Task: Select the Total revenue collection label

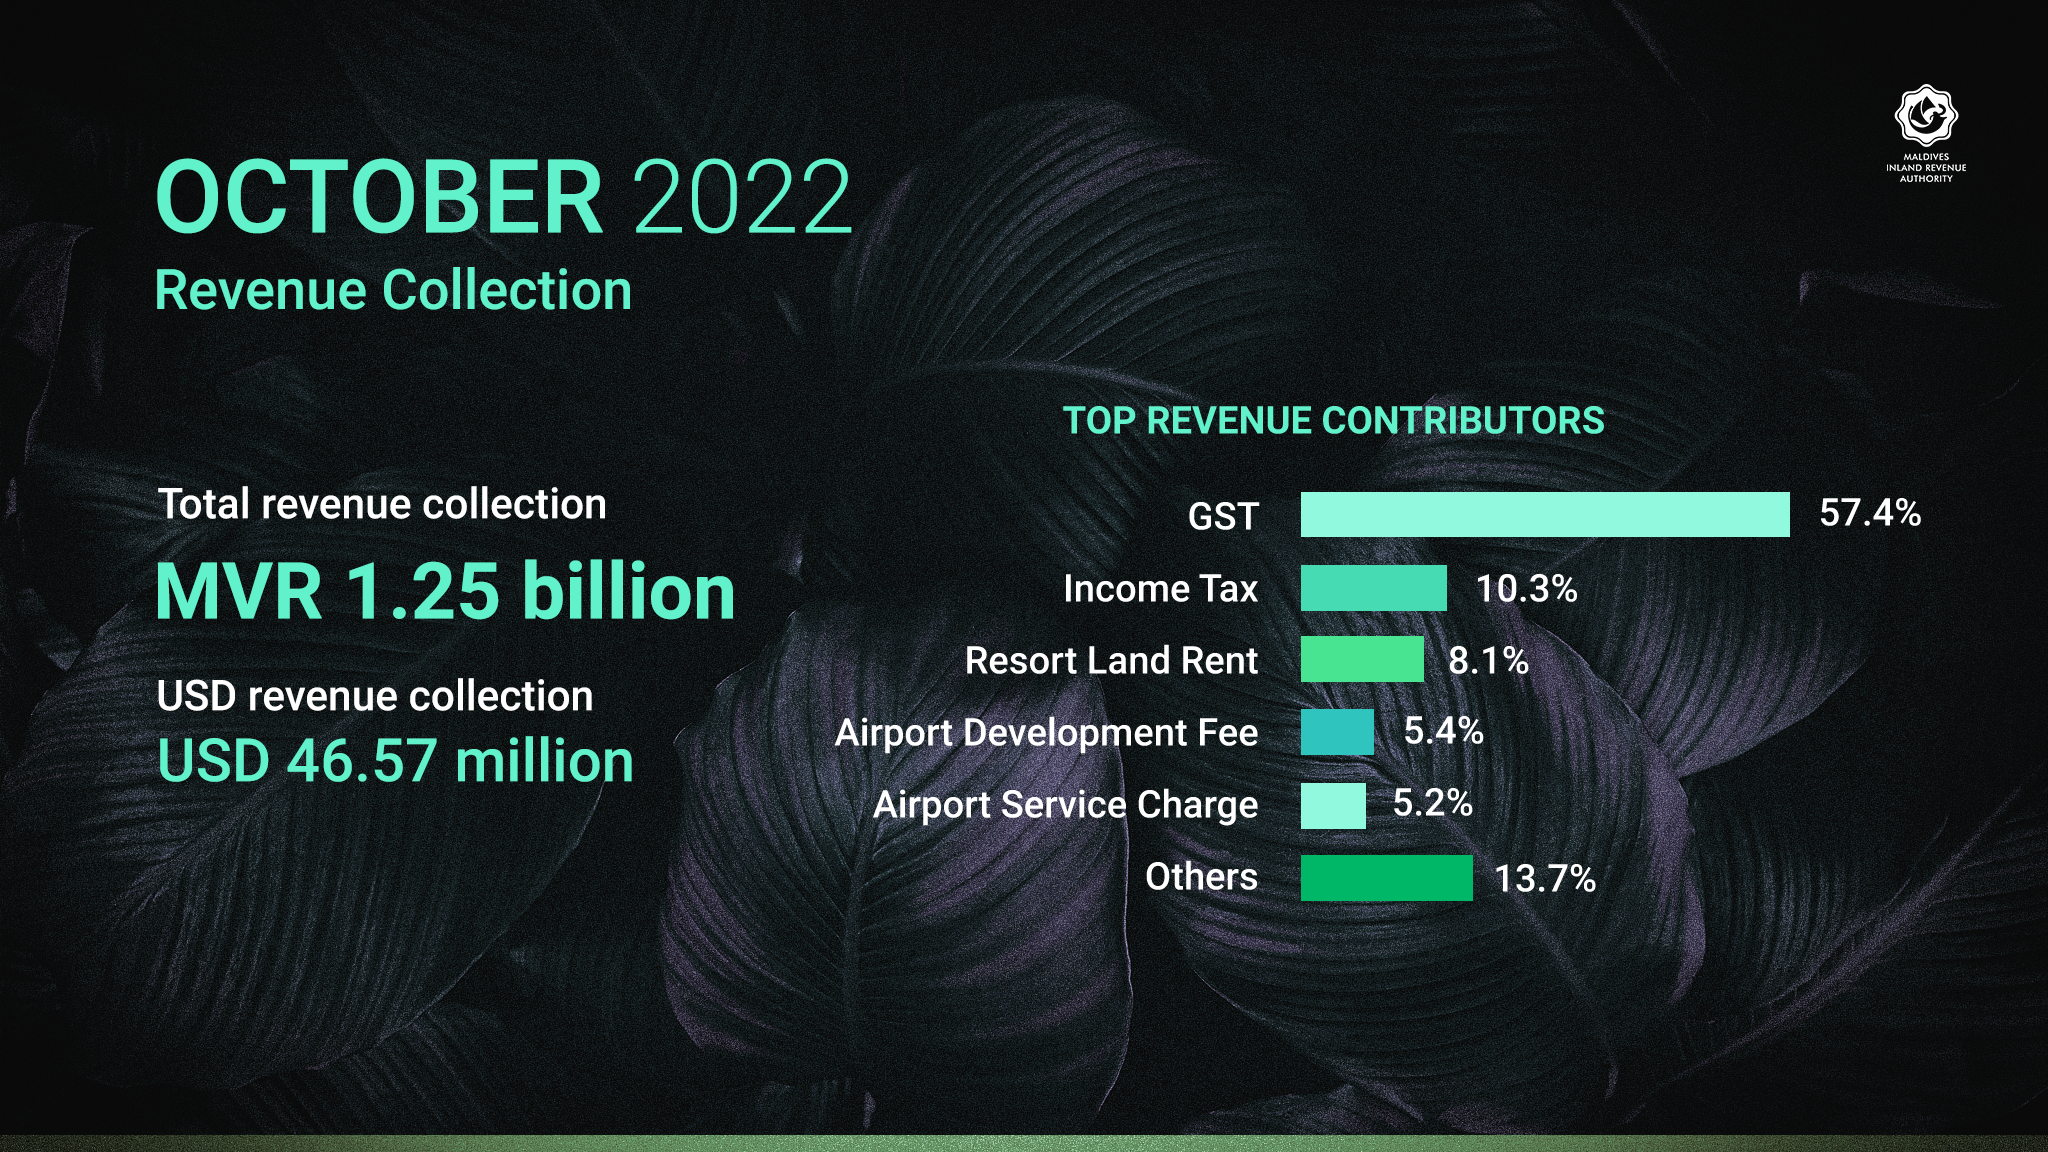Action: pos(383,504)
